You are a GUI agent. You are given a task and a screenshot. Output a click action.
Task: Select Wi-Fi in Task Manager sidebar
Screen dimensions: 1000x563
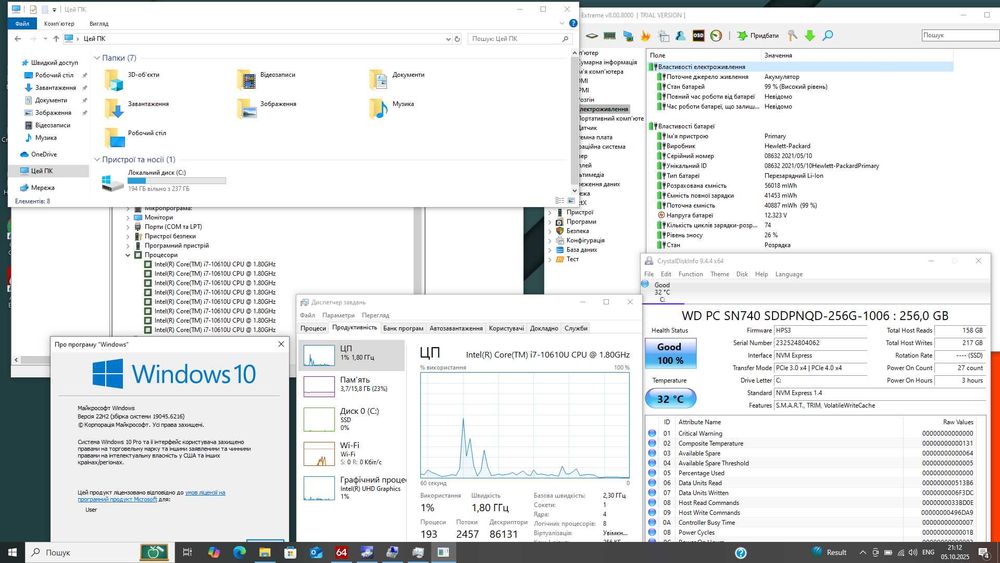coord(351,453)
